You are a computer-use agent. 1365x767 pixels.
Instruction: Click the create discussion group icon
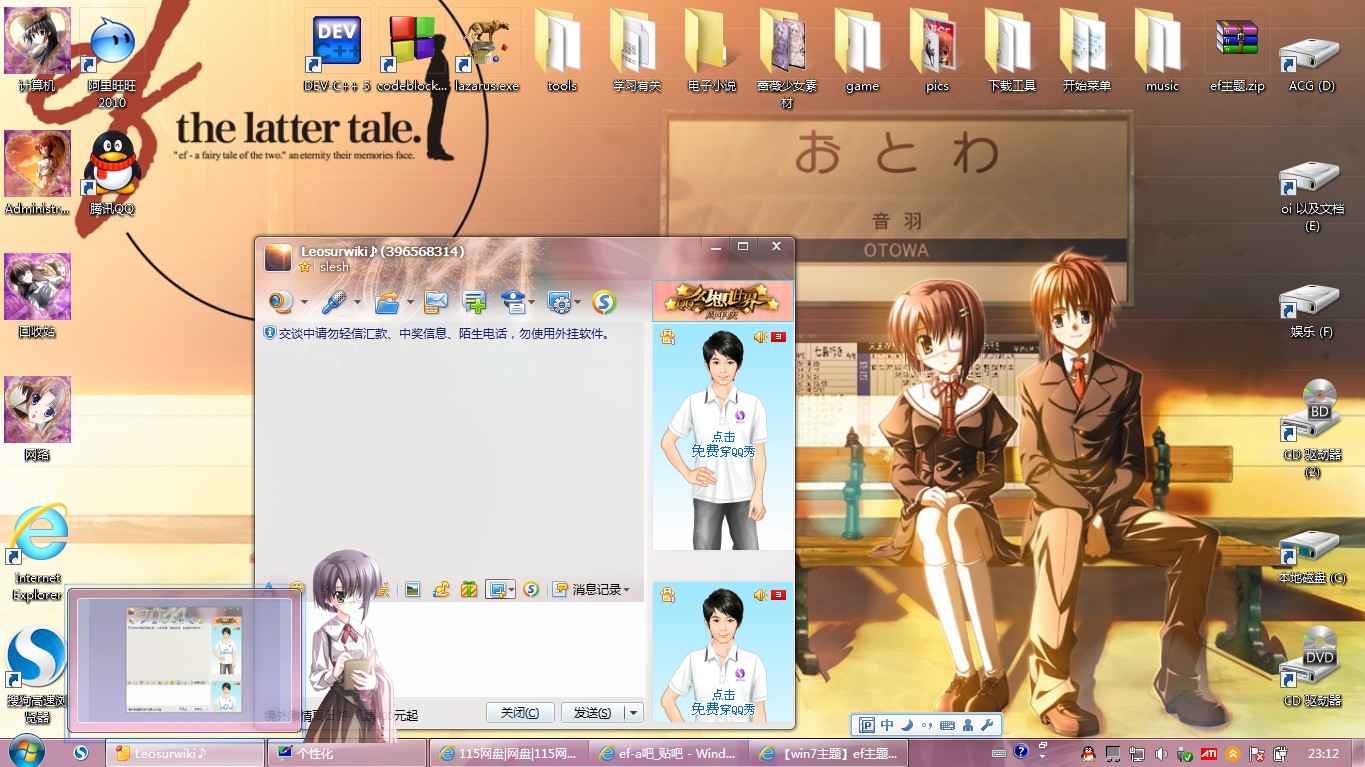click(474, 301)
